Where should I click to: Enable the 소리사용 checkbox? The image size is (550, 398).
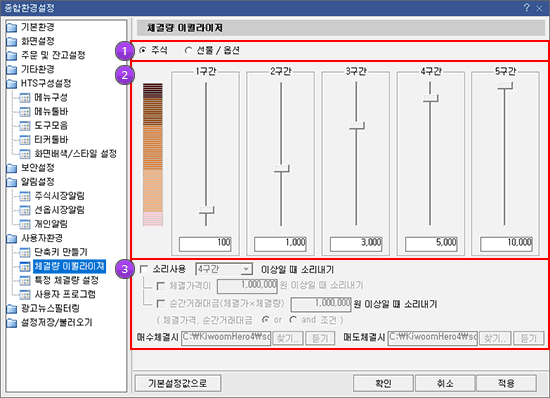(x=143, y=269)
